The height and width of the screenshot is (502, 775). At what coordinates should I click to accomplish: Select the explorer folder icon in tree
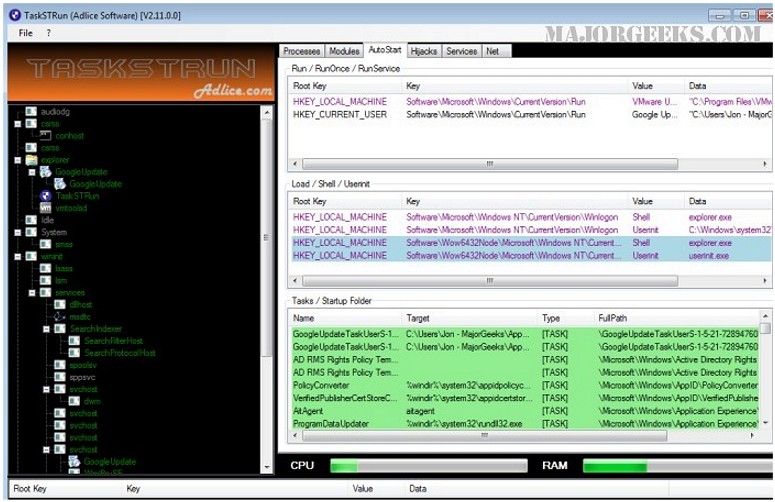tap(31, 160)
